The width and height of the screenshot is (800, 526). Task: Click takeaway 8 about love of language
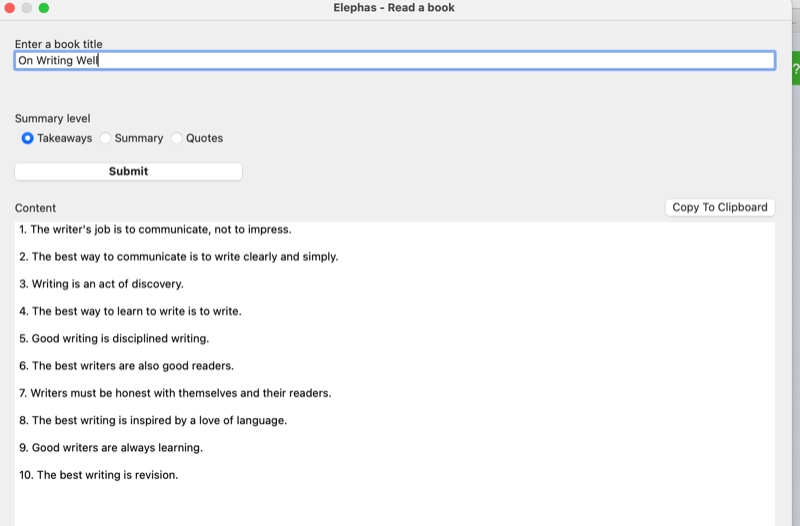tap(153, 420)
